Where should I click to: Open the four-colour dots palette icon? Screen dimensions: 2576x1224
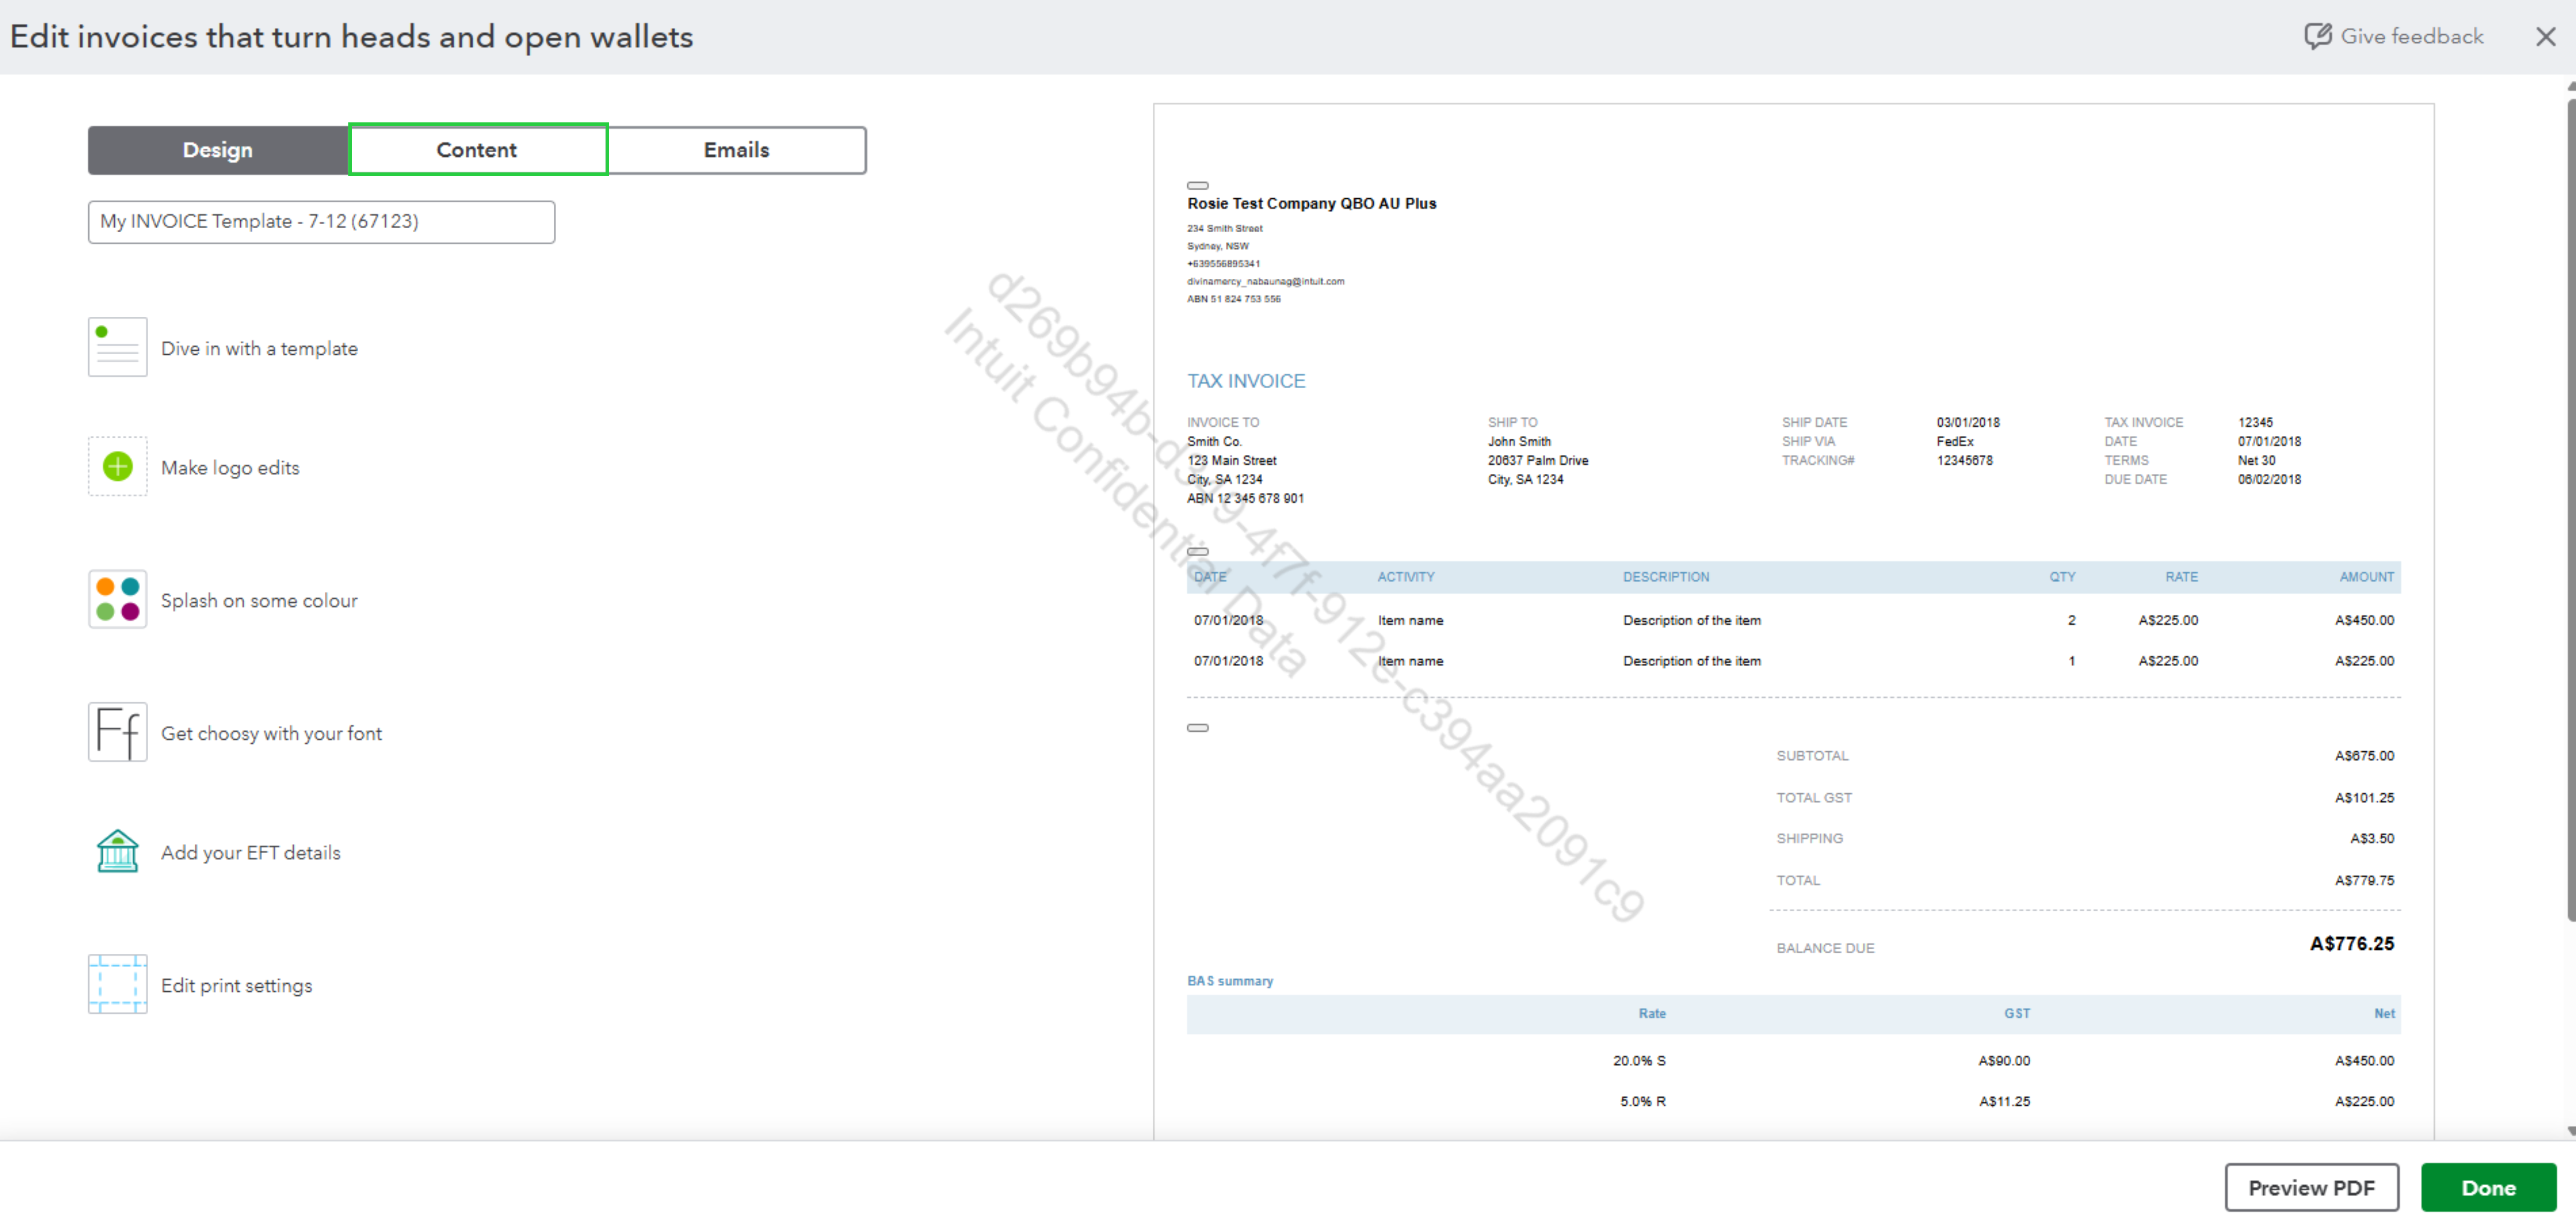(x=117, y=599)
